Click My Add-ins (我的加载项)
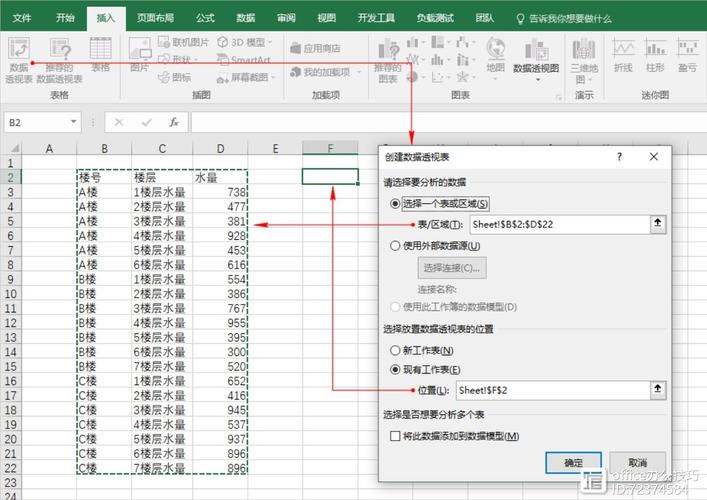 (321, 72)
